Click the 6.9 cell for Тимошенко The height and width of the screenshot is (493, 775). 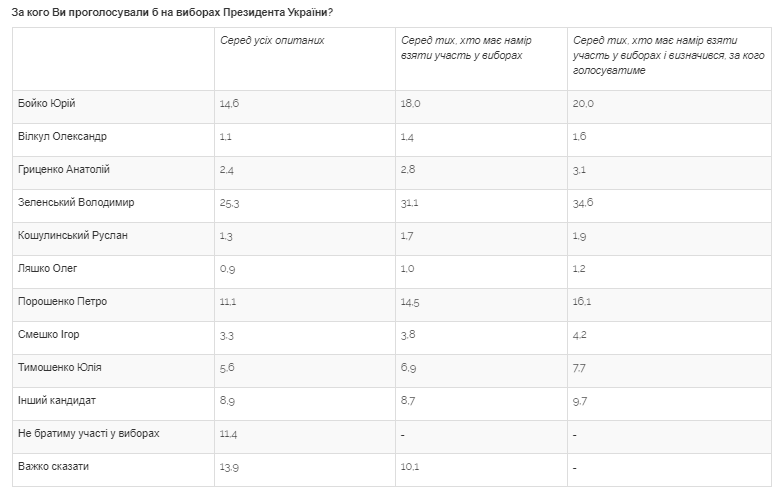408,368
